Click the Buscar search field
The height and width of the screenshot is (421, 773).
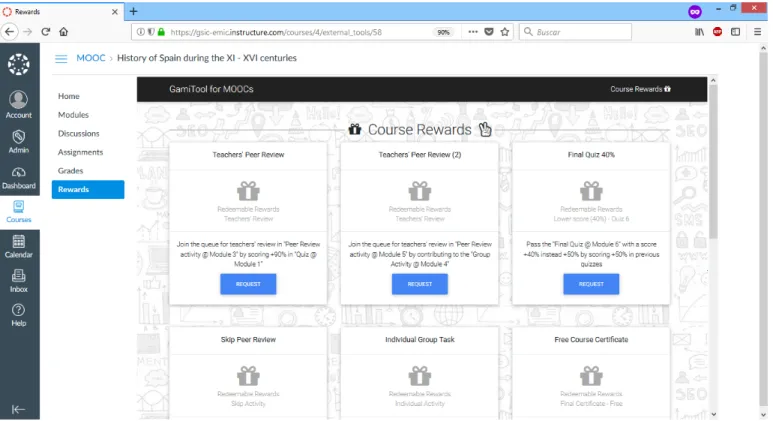coord(575,32)
